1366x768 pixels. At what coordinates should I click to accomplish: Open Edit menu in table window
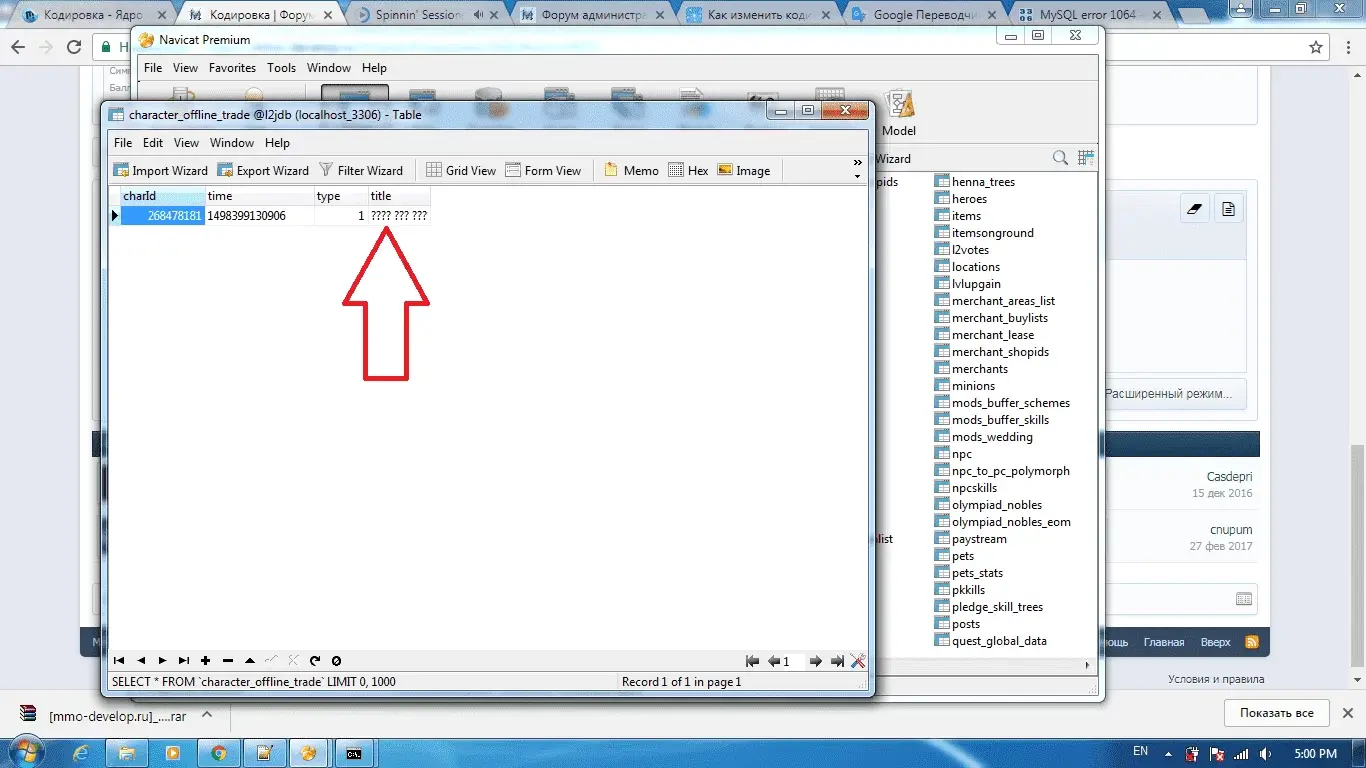[x=153, y=143]
